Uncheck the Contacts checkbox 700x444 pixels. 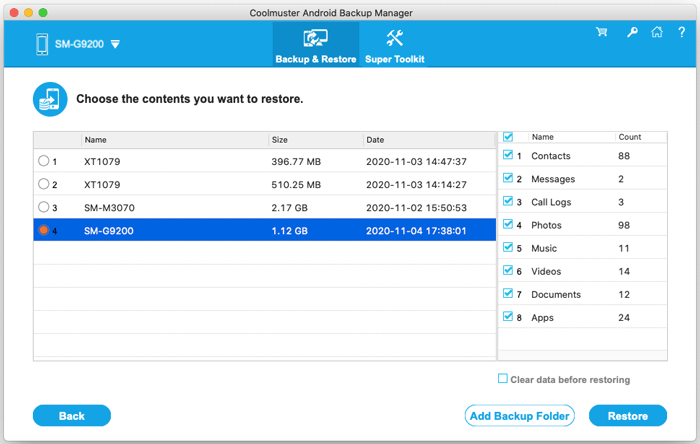pos(508,155)
